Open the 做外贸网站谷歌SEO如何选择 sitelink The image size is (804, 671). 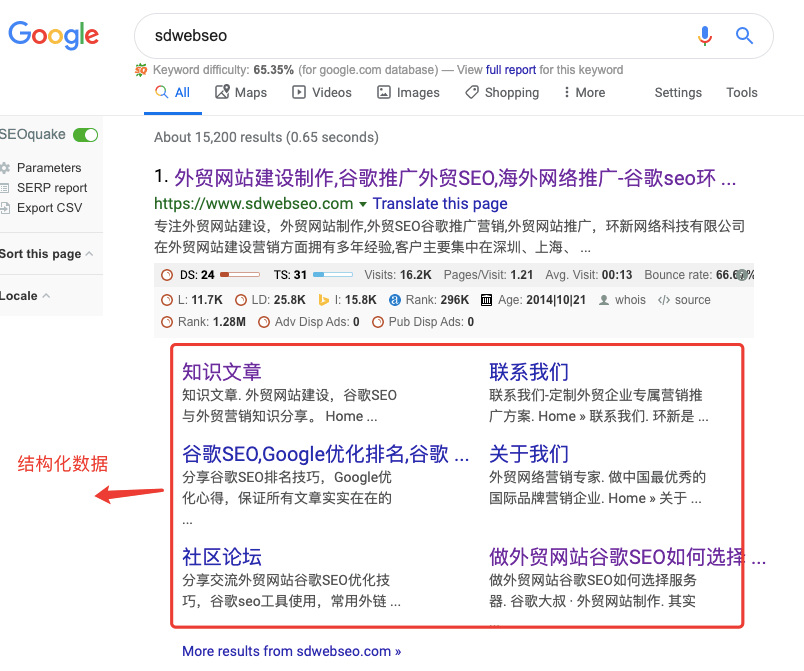coord(627,557)
